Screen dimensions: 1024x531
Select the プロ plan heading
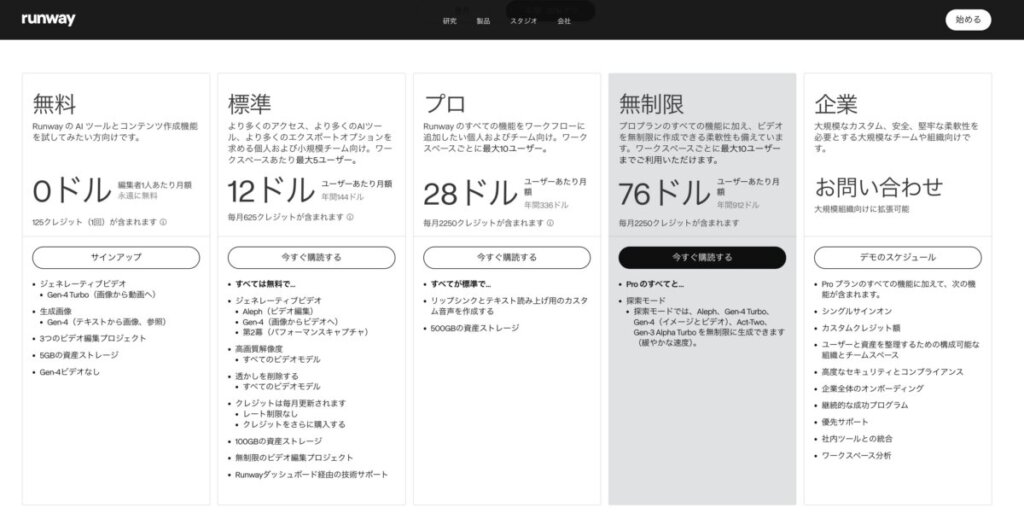pos(445,104)
